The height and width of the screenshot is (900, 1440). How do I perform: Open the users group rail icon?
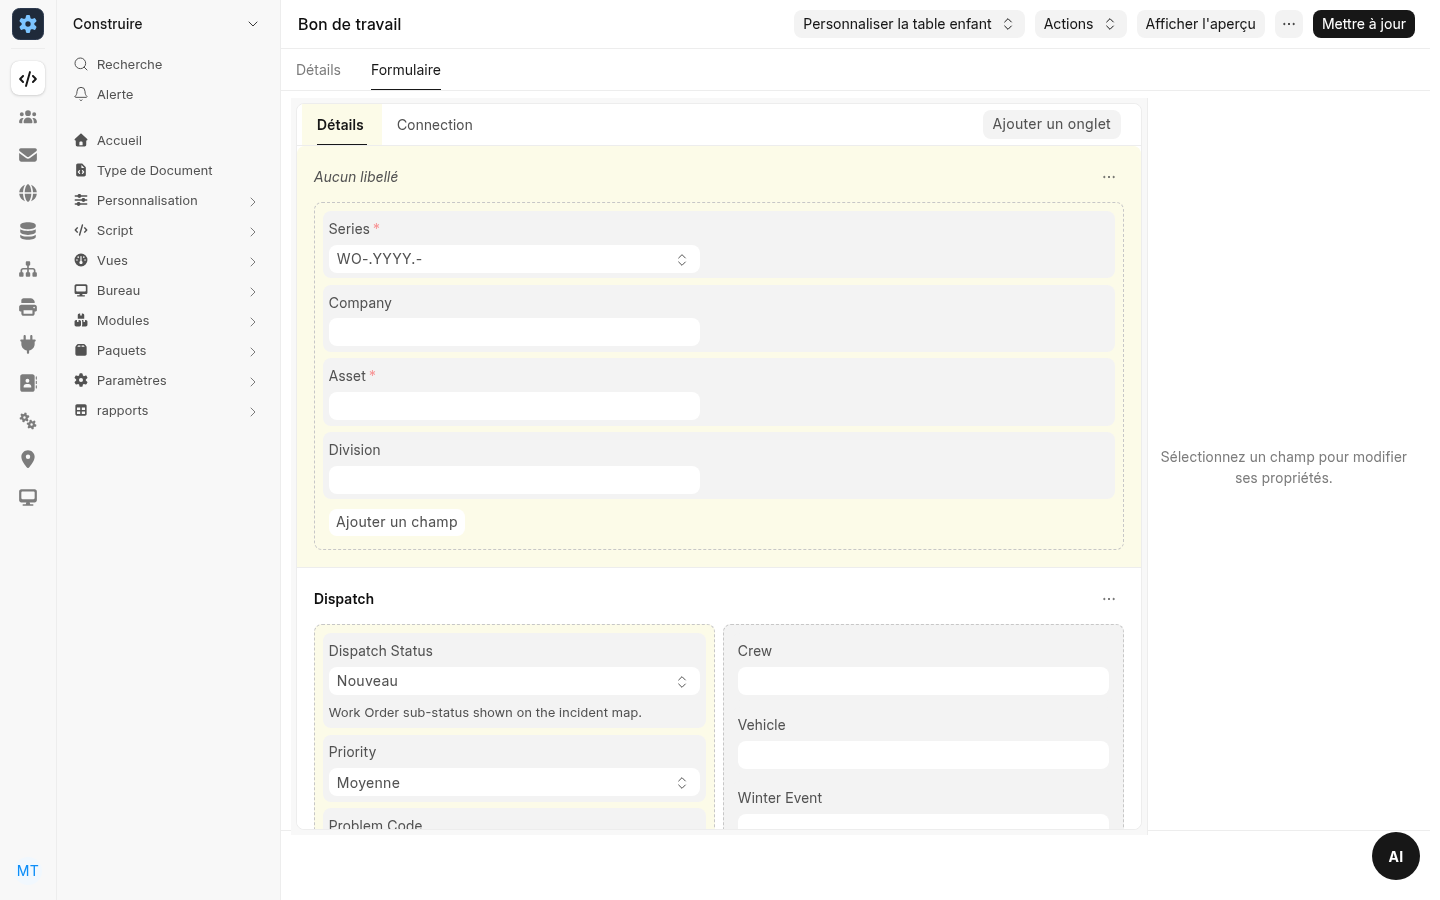(x=28, y=117)
